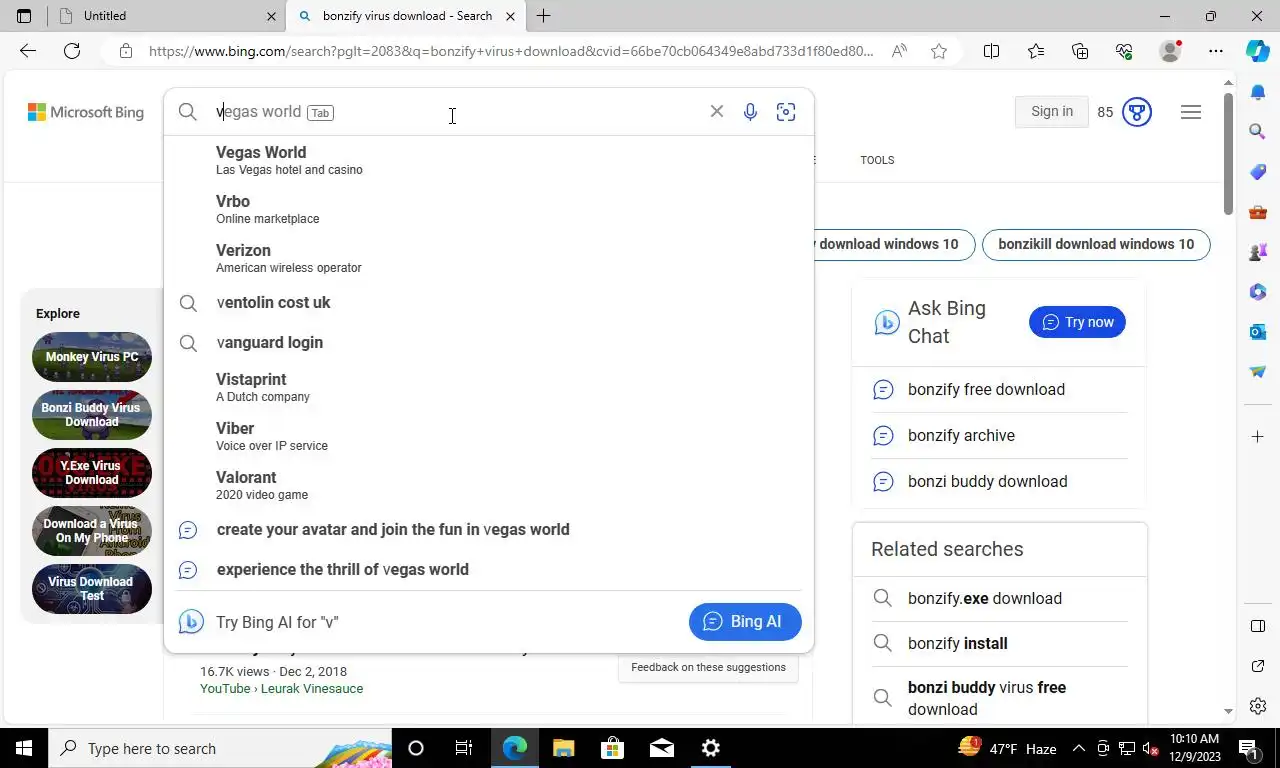Open Edge settings and more menu
The width and height of the screenshot is (1280, 768).
pos(1215,51)
